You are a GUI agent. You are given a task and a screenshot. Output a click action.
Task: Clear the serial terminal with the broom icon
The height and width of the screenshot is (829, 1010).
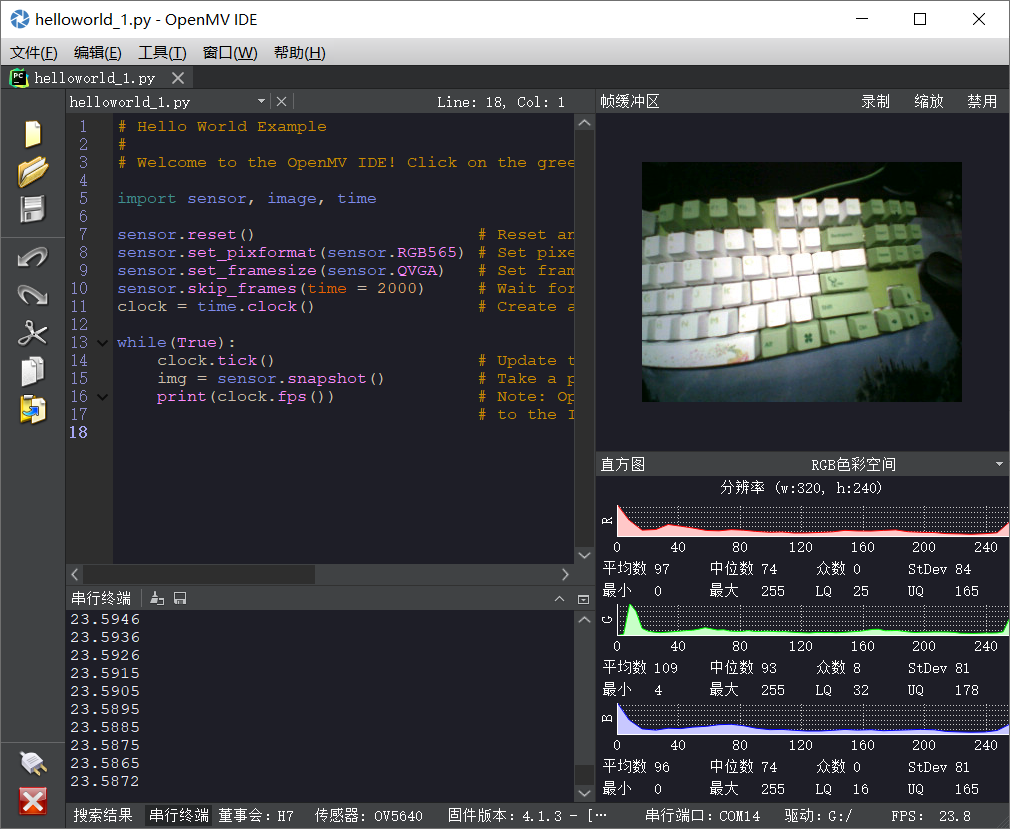point(157,598)
